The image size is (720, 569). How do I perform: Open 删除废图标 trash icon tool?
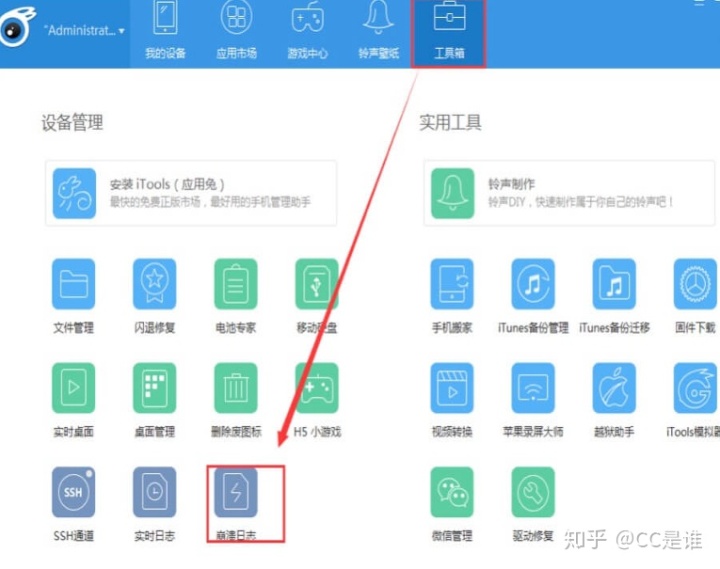pos(236,388)
